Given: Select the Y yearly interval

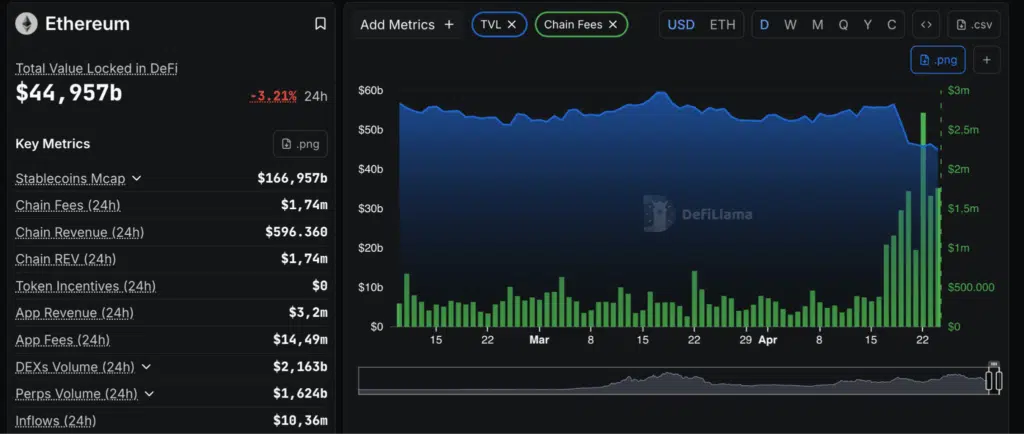Looking at the screenshot, I should [x=867, y=25].
